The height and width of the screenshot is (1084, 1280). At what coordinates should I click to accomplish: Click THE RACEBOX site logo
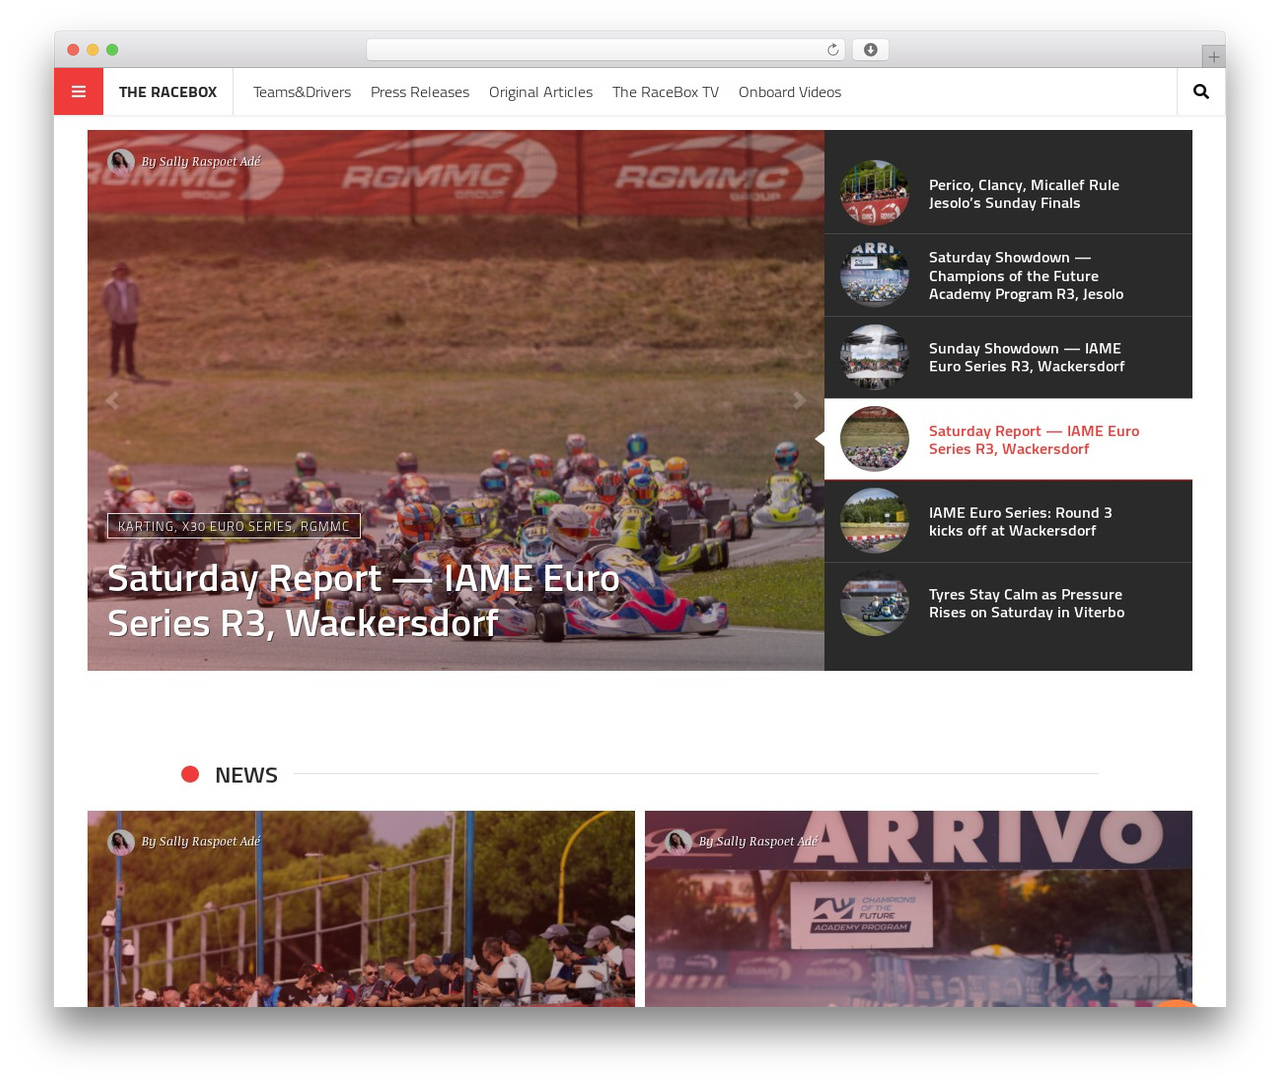[x=168, y=92]
